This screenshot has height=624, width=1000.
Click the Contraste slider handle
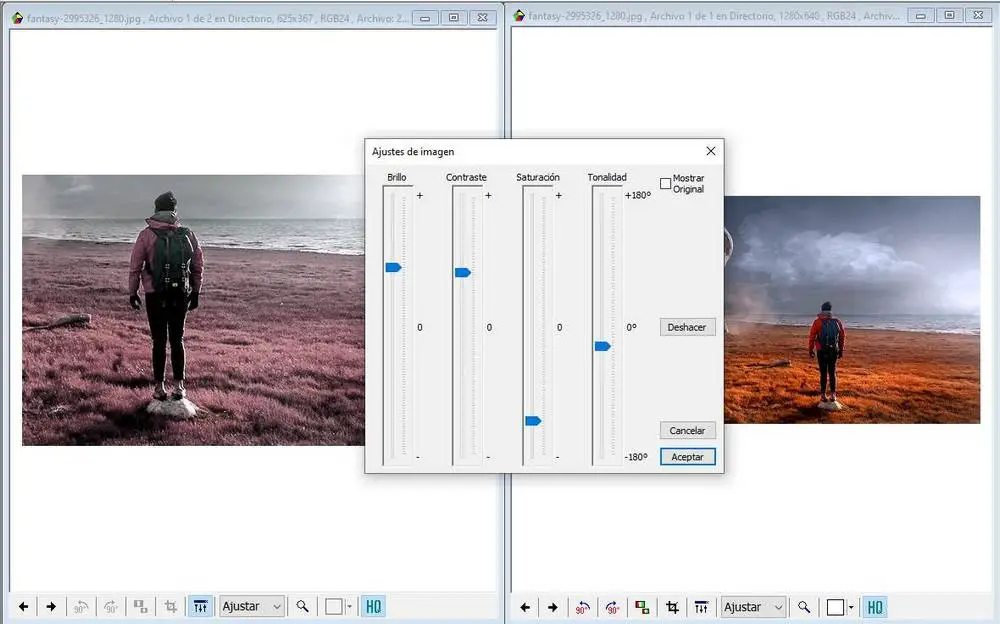pyautogui.click(x=463, y=272)
